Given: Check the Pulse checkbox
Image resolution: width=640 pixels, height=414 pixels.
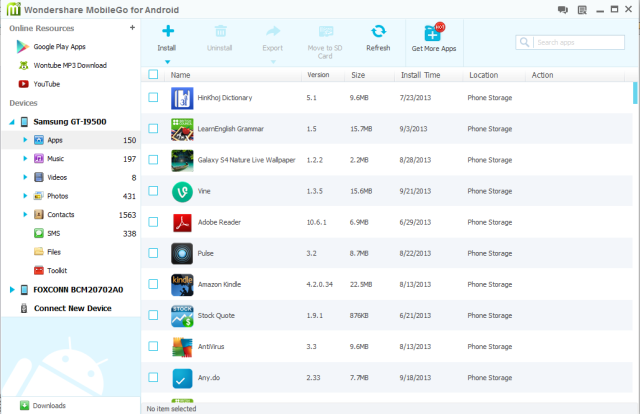Looking at the screenshot, I should click(x=153, y=253).
